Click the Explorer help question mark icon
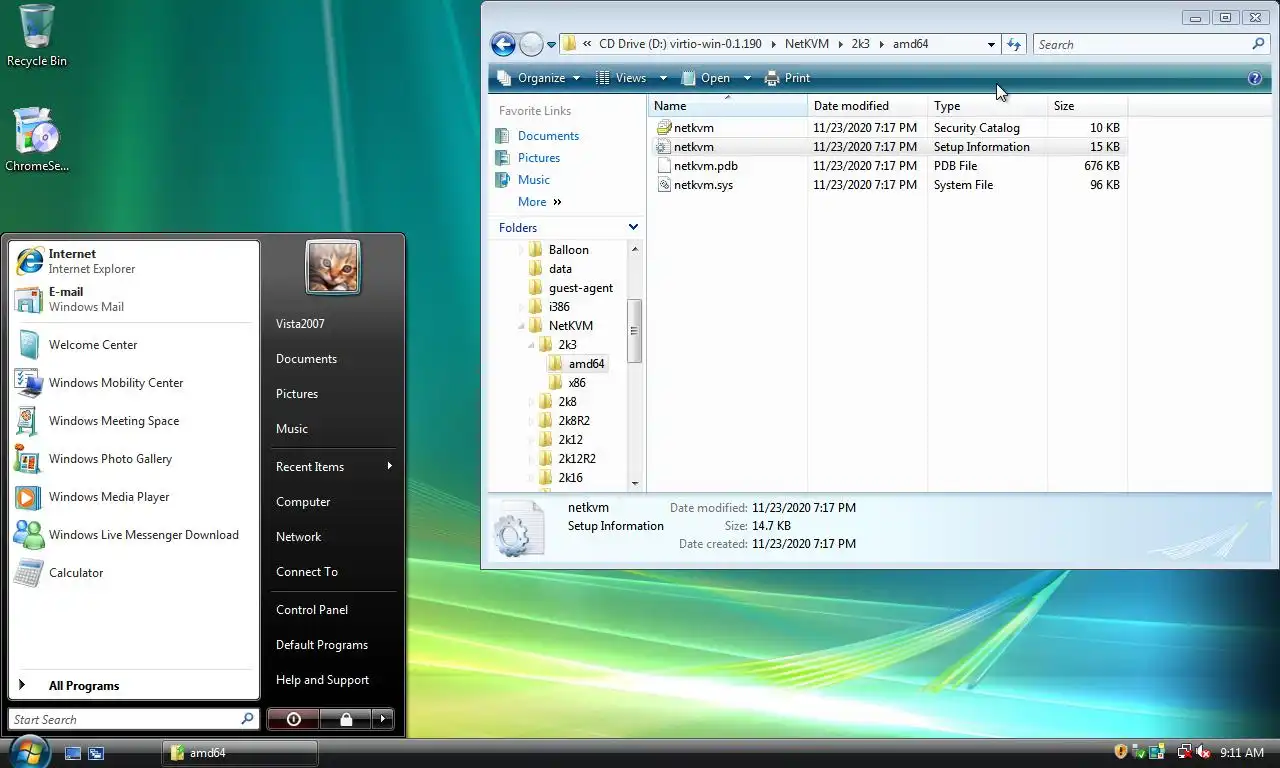This screenshot has height=768, width=1280. pyautogui.click(x=1255, y=78)
